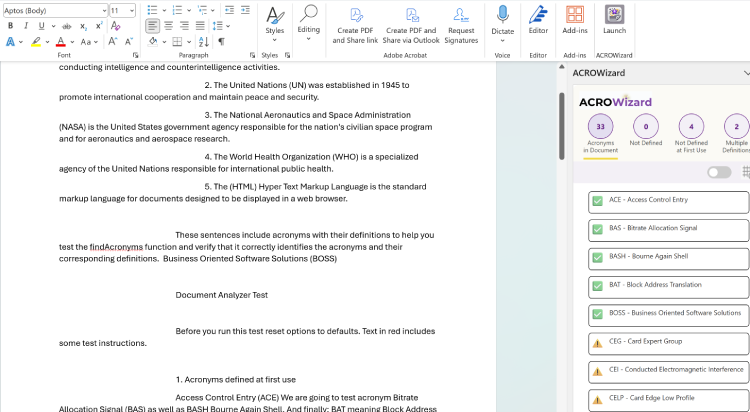Apply yellow text highlight color
Image resolution: width=750 pixels, height=412 pixels.
[36, 42]
